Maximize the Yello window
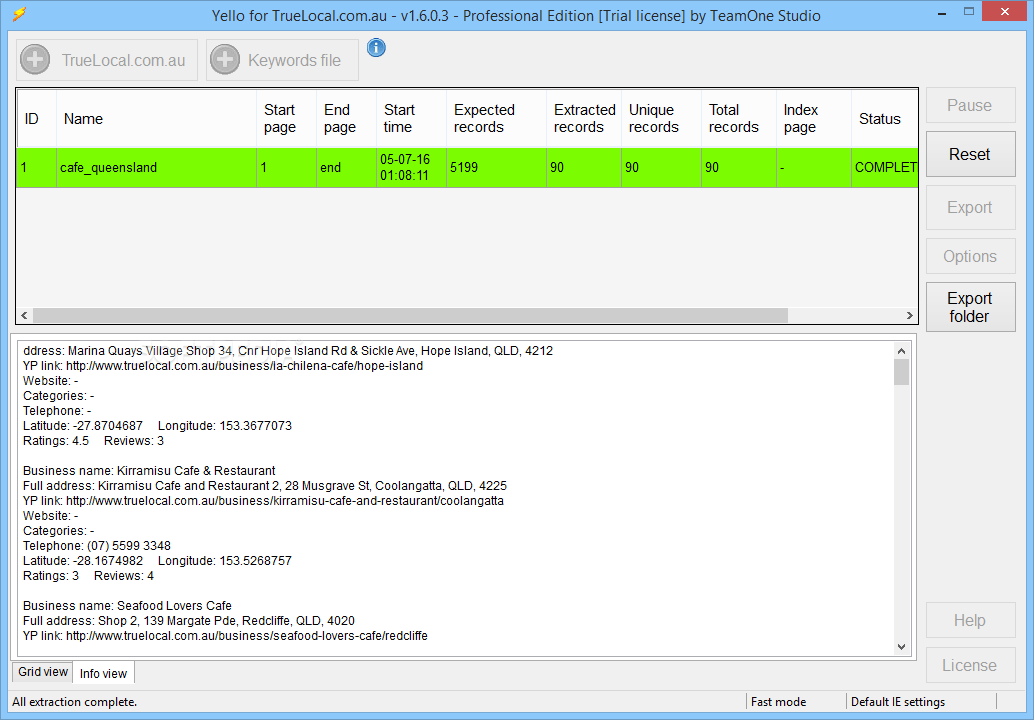 tap(969, 11)
